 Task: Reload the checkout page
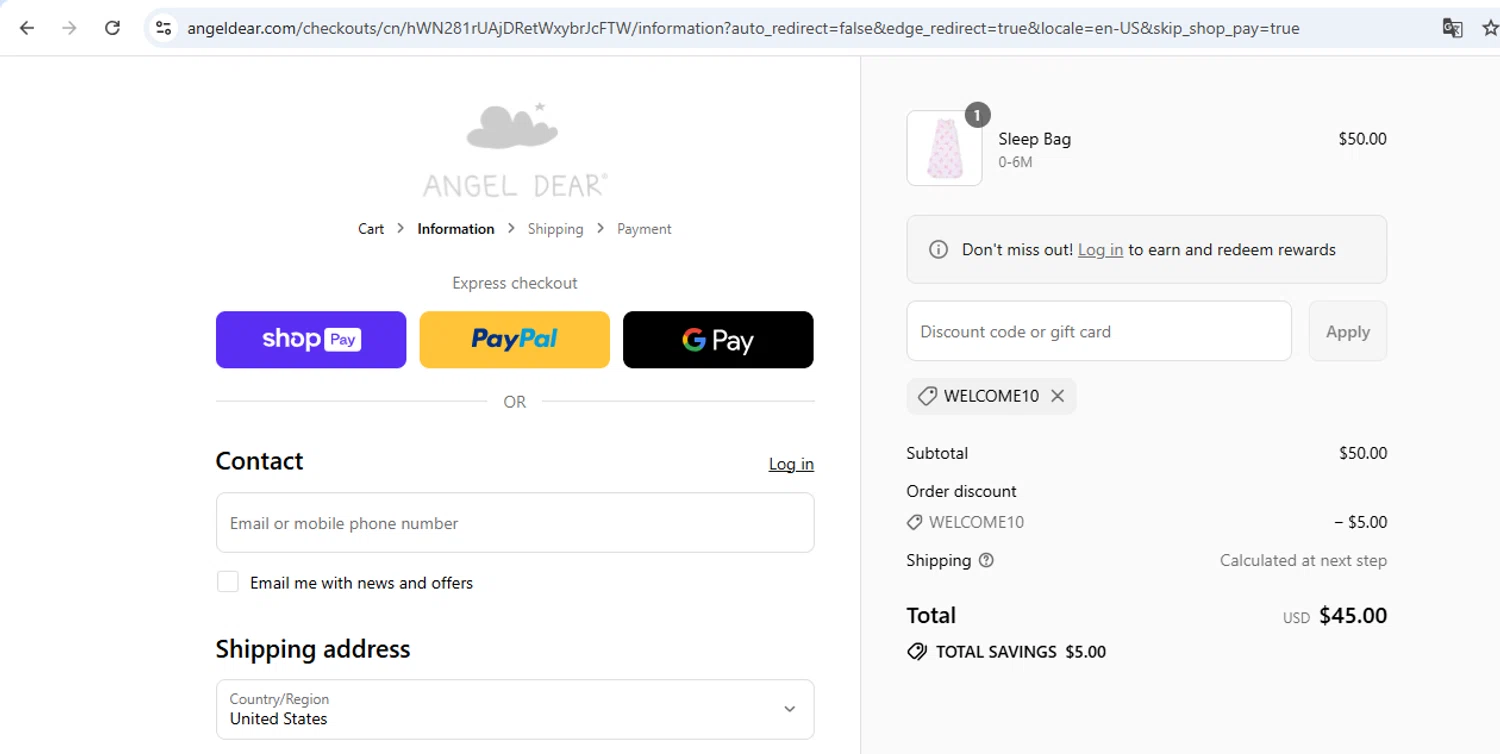[112, 28]
